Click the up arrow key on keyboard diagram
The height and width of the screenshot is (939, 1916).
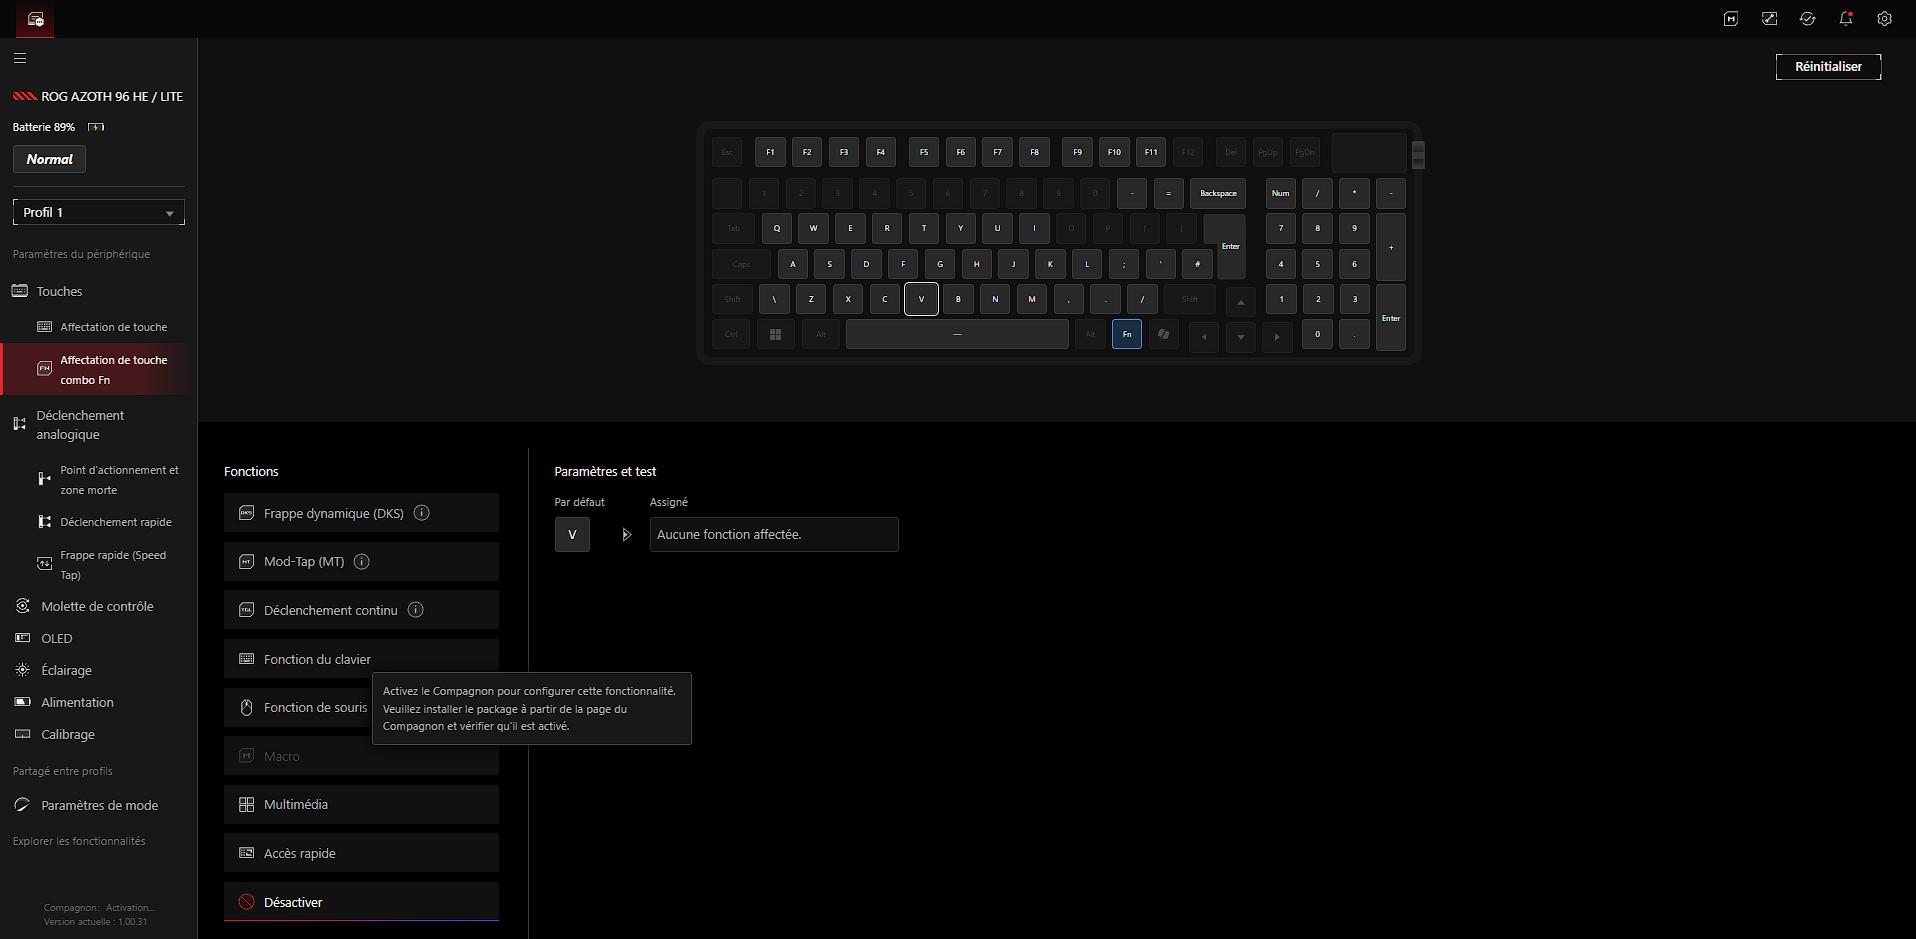click(1240, 302)
